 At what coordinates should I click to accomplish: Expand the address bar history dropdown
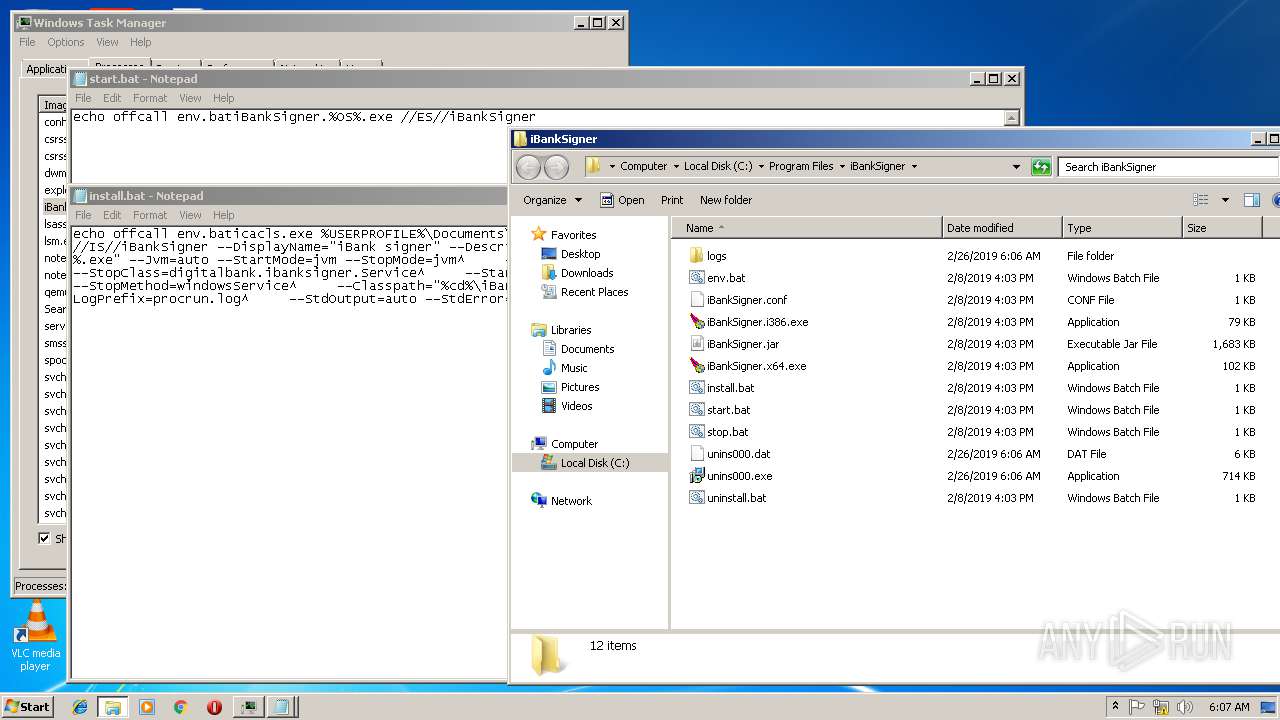click(1016, 167)
